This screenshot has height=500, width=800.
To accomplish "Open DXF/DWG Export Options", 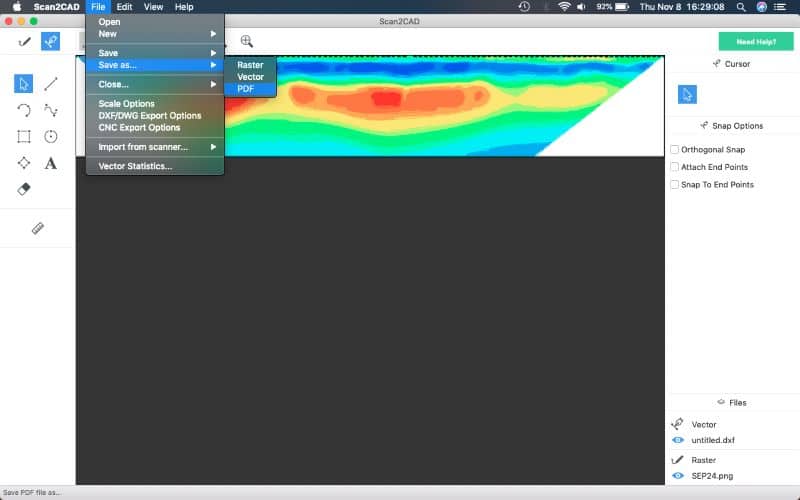I will [x=150, y=116].
